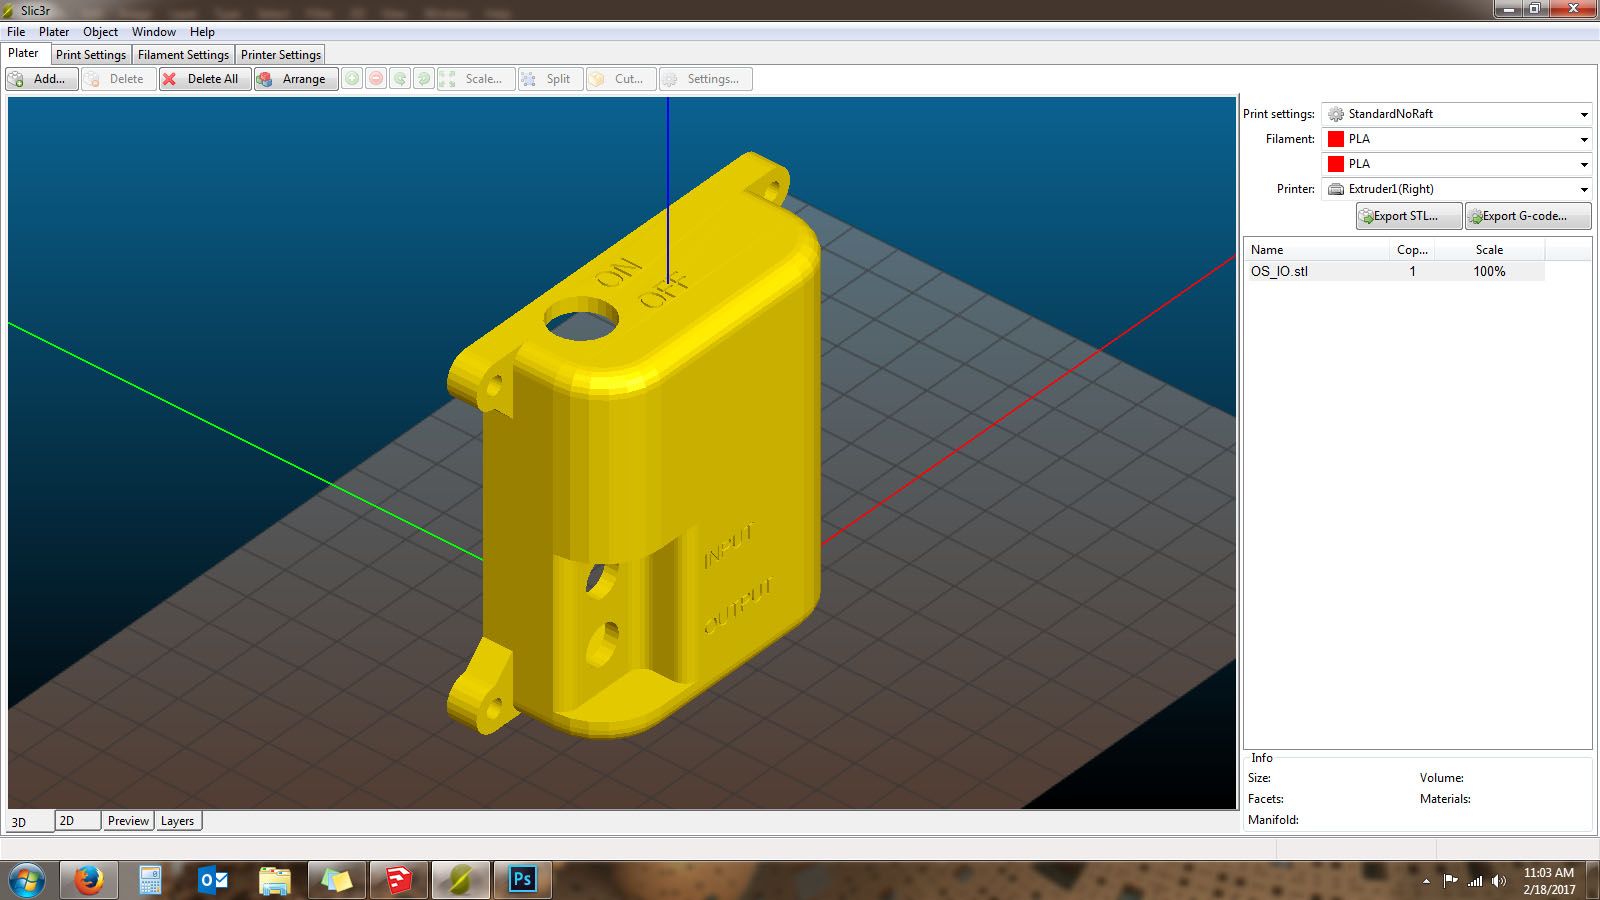This screenshot has height=900, width=1600.
Task: Open SketchUp from the taskbar
Action: click(399, 880)
